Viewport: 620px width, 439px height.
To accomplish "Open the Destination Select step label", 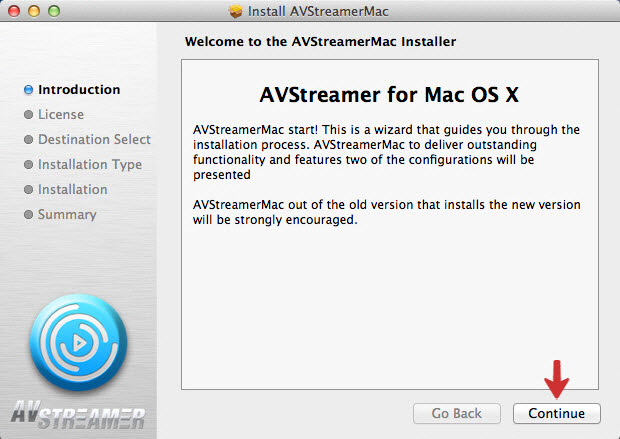I will (94, 140).
